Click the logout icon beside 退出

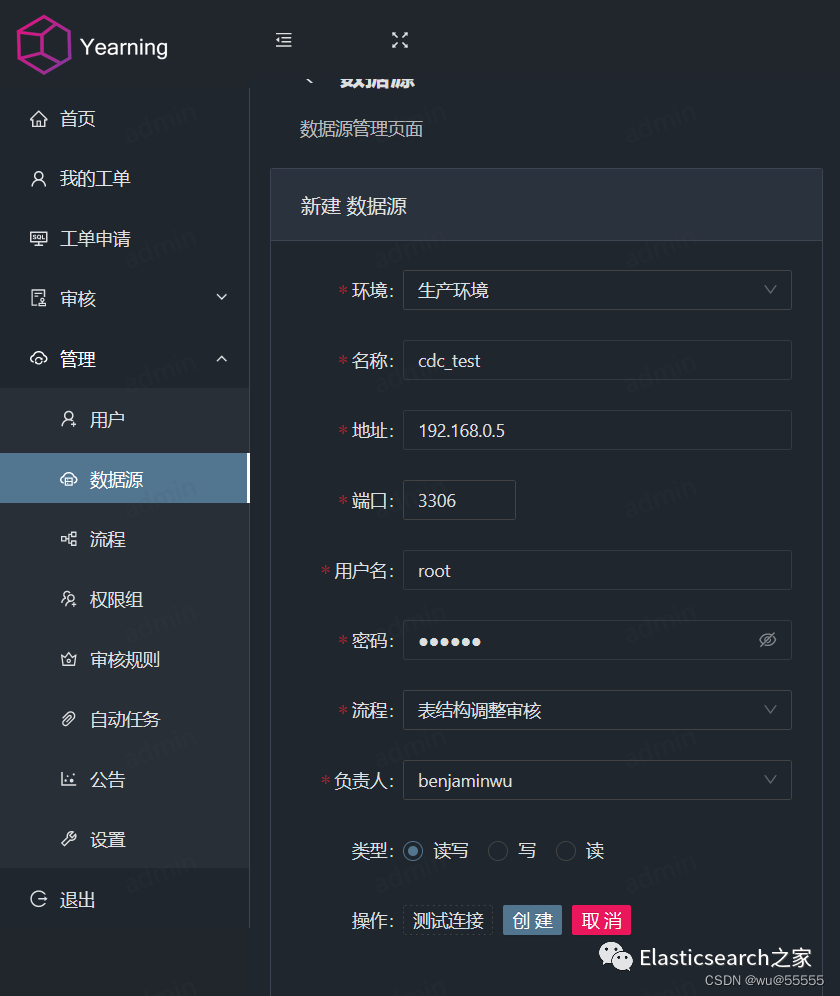39,899
